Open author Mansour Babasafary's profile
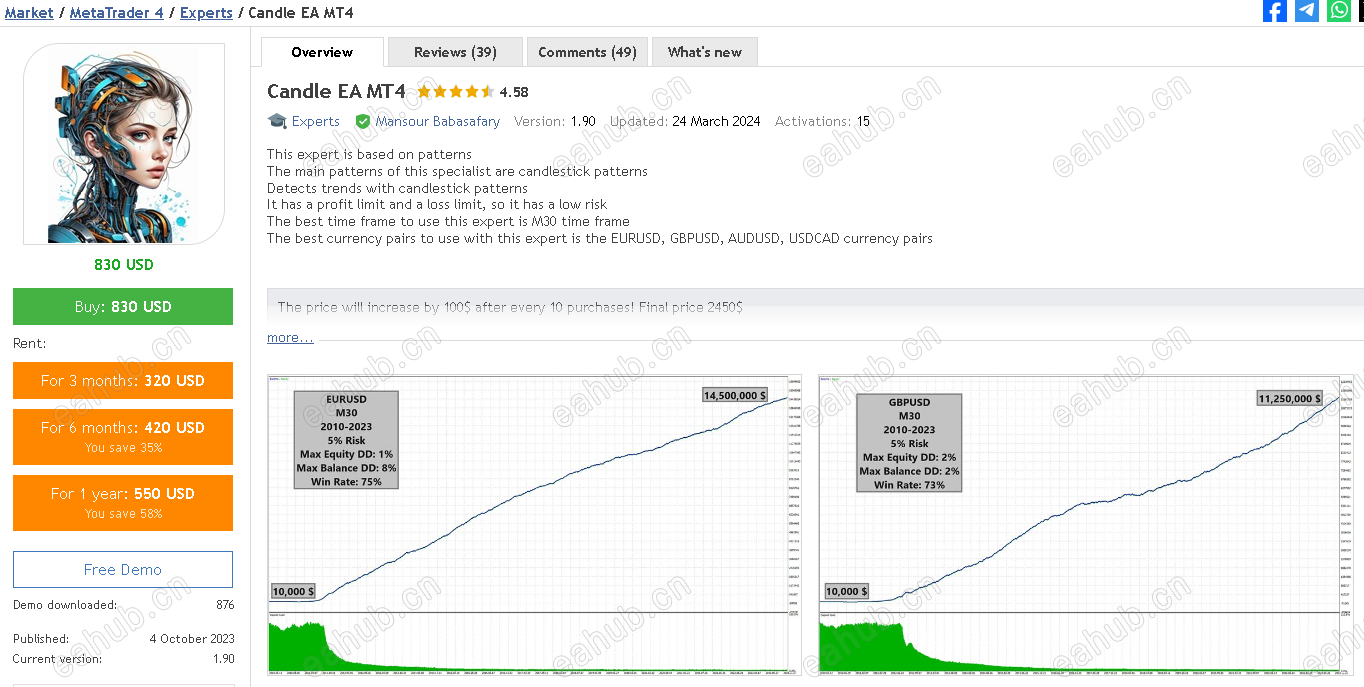This screenshot has width=1364, height=687. coord(438,121)
